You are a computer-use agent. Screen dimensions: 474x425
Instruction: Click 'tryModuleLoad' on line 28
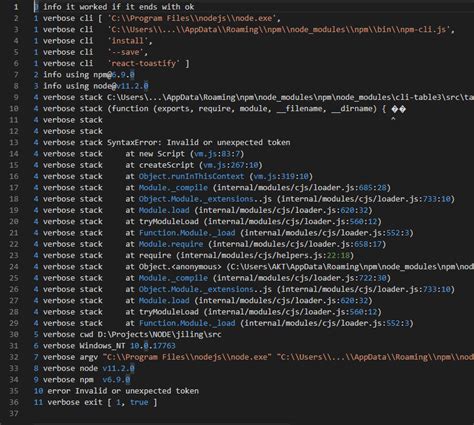coord(169,312)
